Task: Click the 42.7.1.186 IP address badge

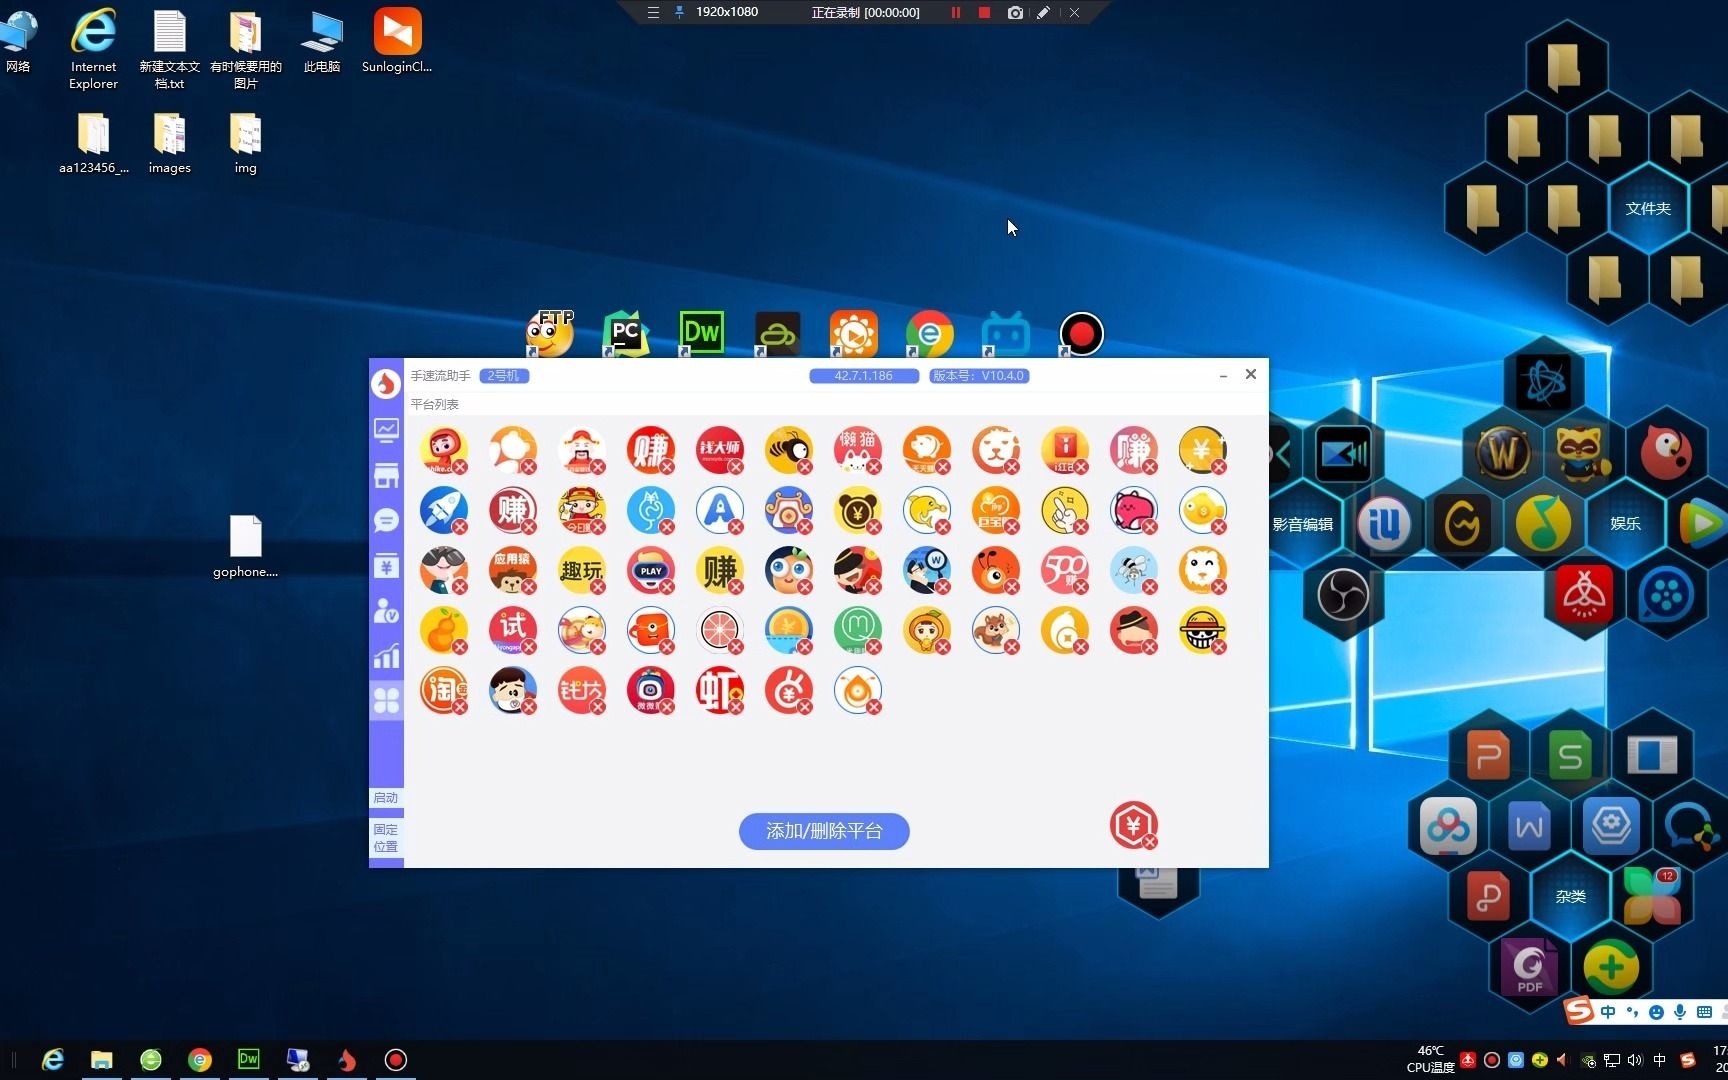Action: point(864,376)
